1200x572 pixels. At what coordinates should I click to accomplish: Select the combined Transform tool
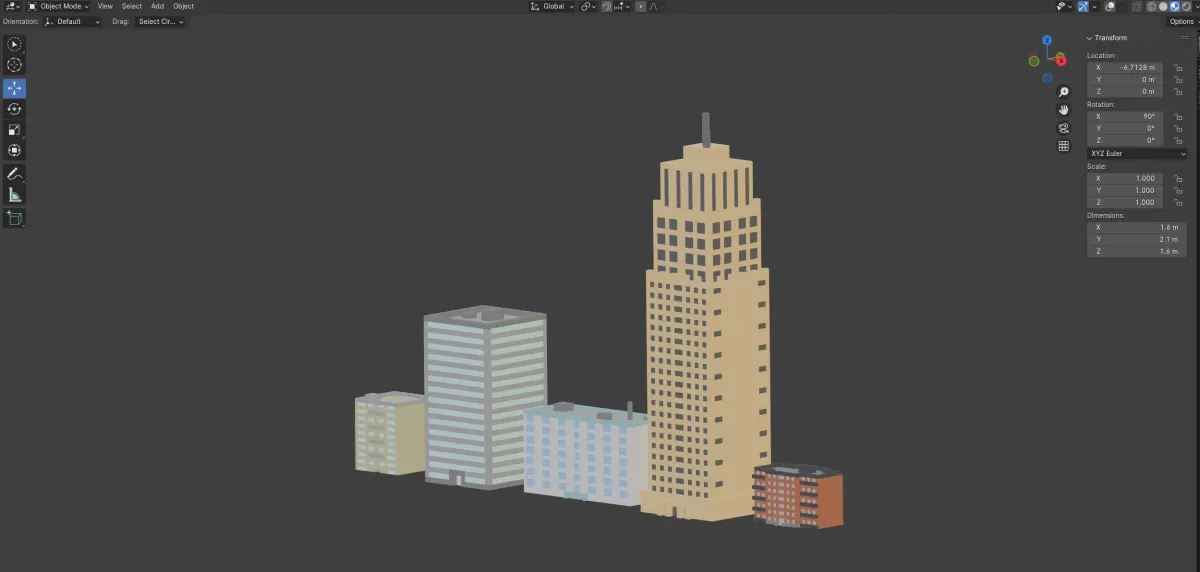tap(14, 151)
